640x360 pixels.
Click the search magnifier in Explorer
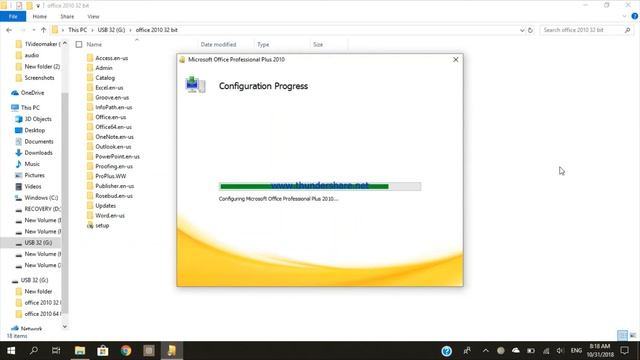click(x=627, y=30)
